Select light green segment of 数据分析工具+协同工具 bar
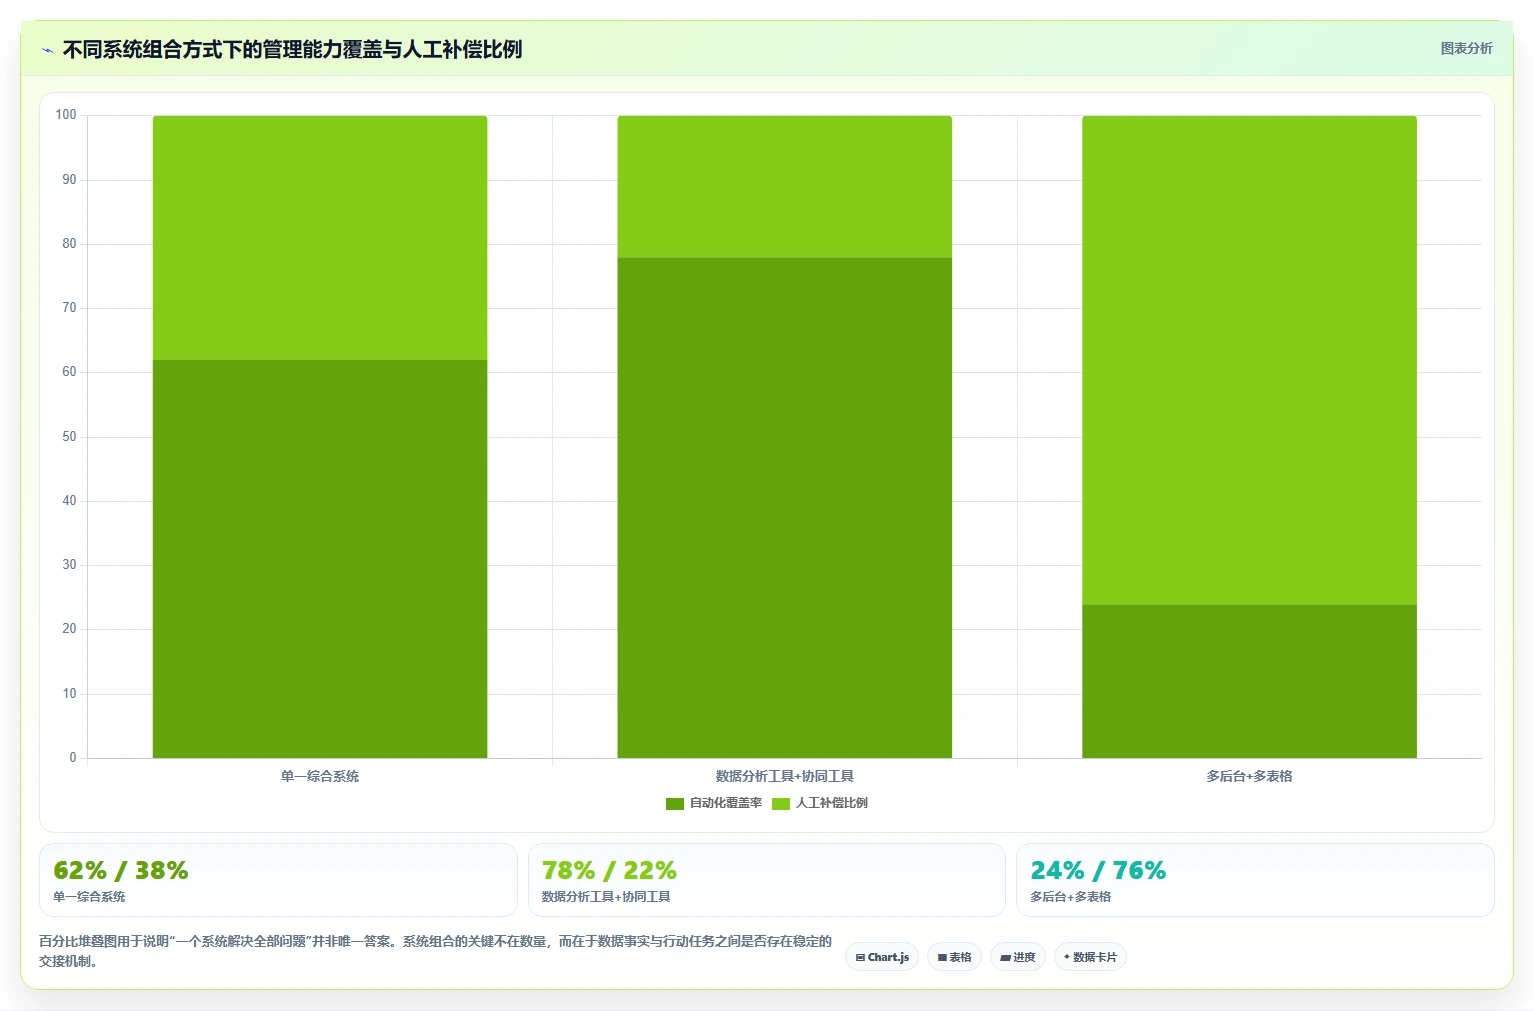1534x1011 pixels. (x=785, y=187)
